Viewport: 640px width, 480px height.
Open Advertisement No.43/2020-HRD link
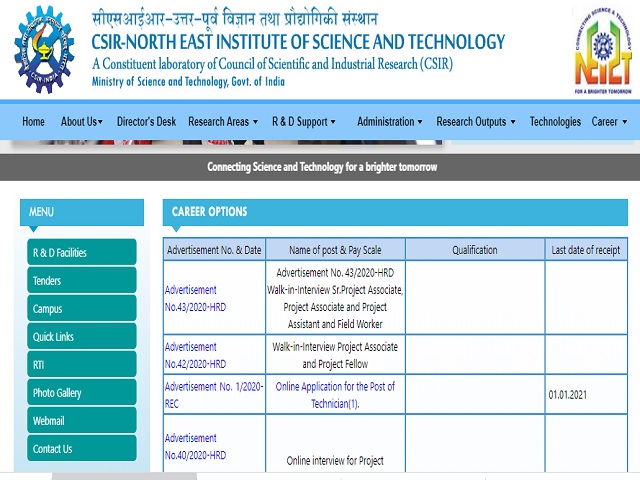pyautogui.click(x=196, y=298)
